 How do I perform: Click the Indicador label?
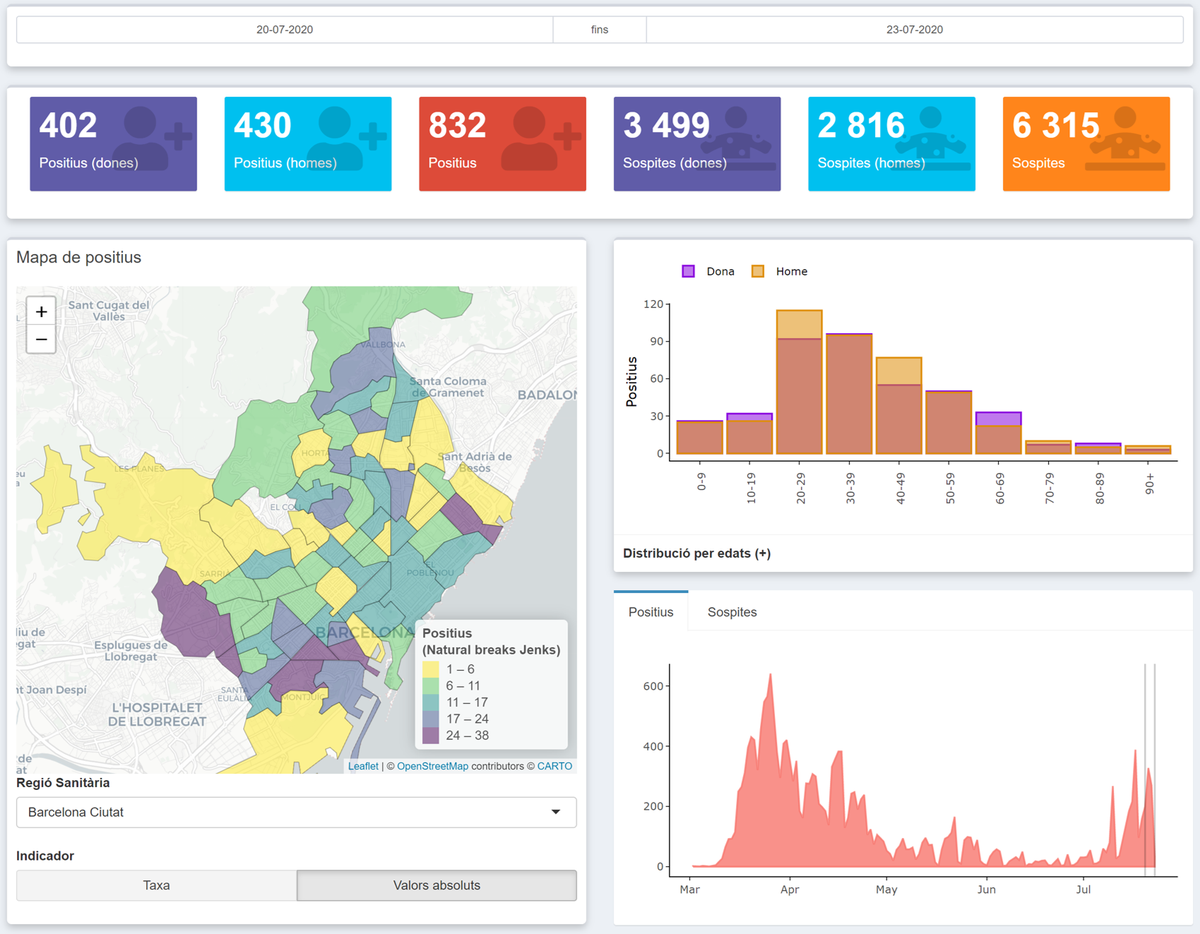46,856
